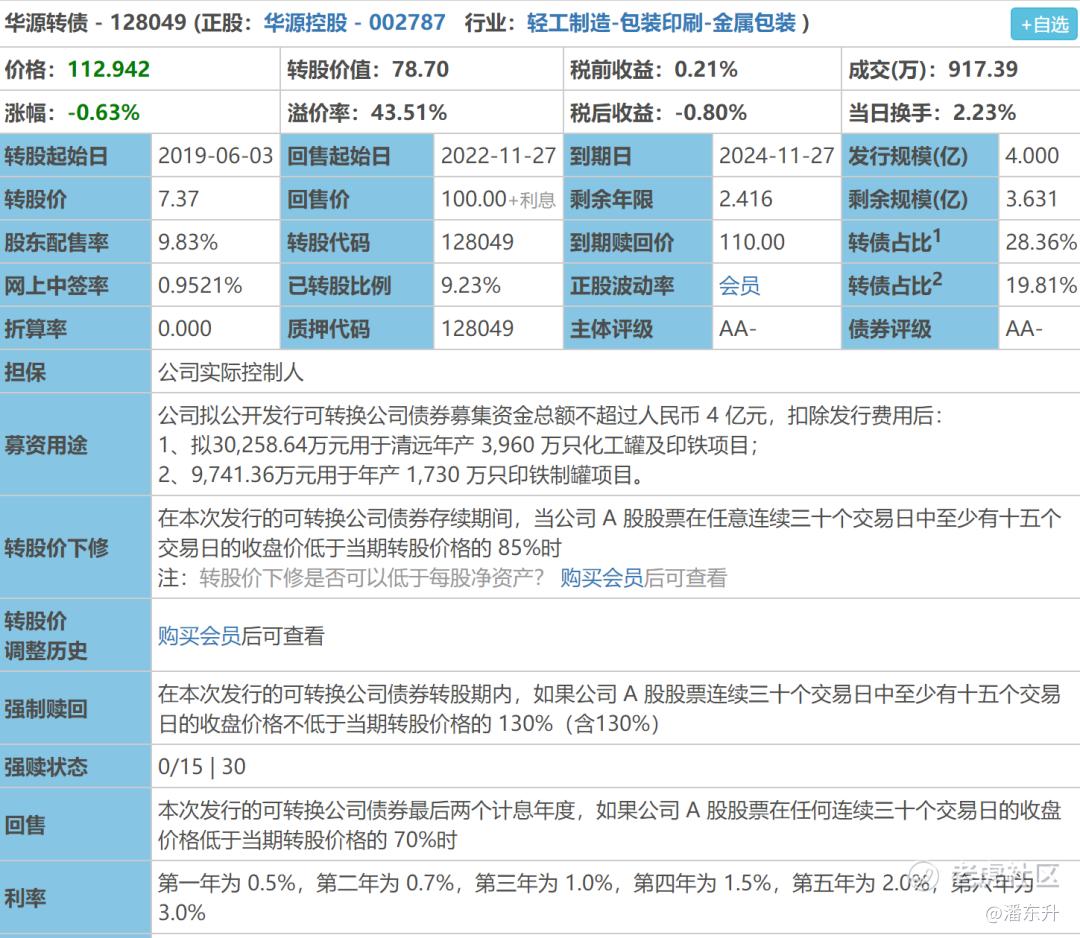Click the 转股起始日 header cell
Screen dimensions: 1080x938
[x=75, y=156]
